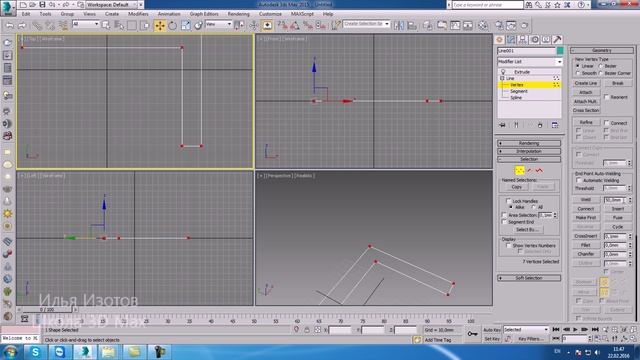The image size is (640, 360).
Task: Click the Attach button
Action: point(586,92)
